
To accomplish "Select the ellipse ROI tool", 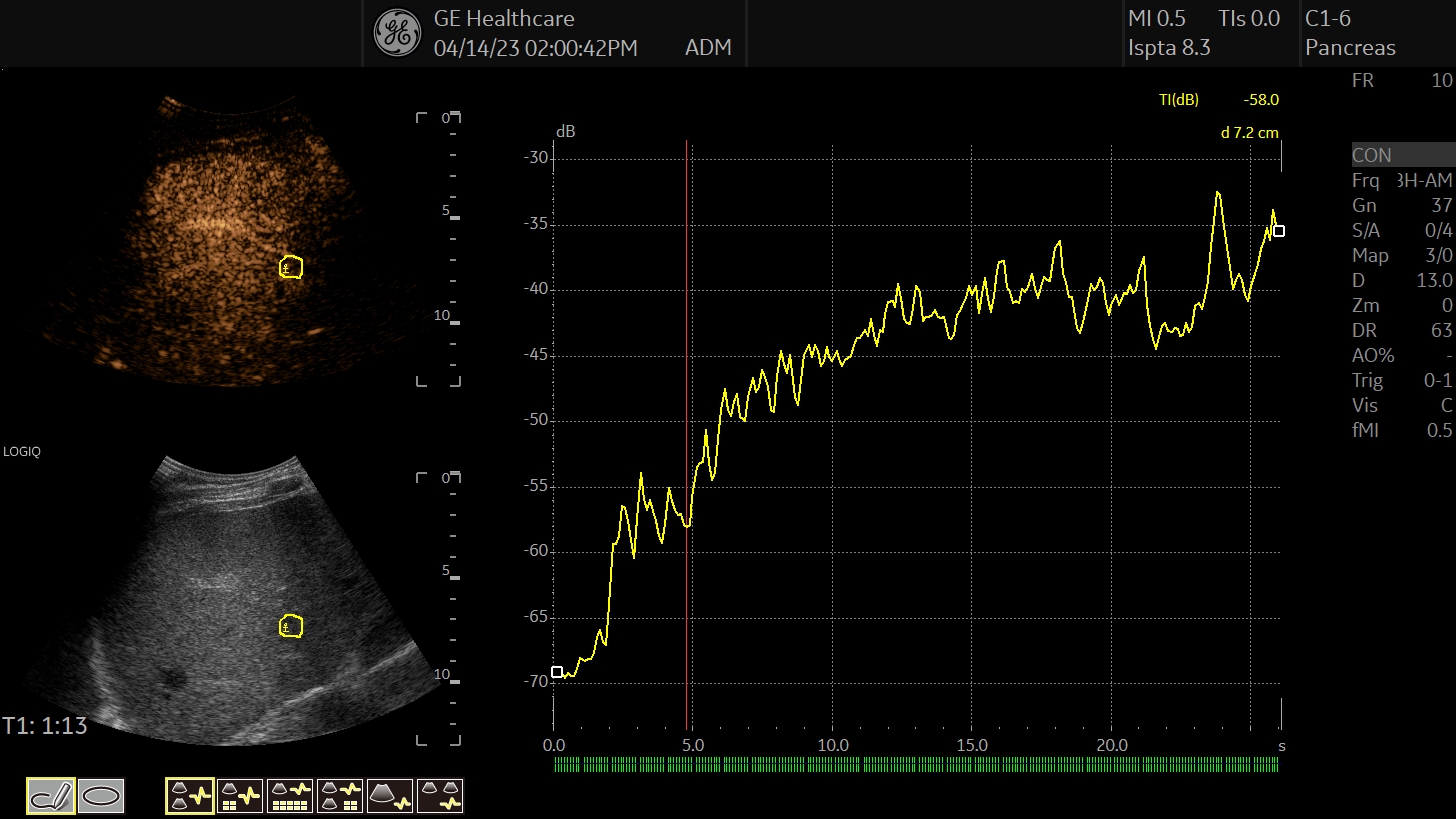I will [x=101, y=796].
